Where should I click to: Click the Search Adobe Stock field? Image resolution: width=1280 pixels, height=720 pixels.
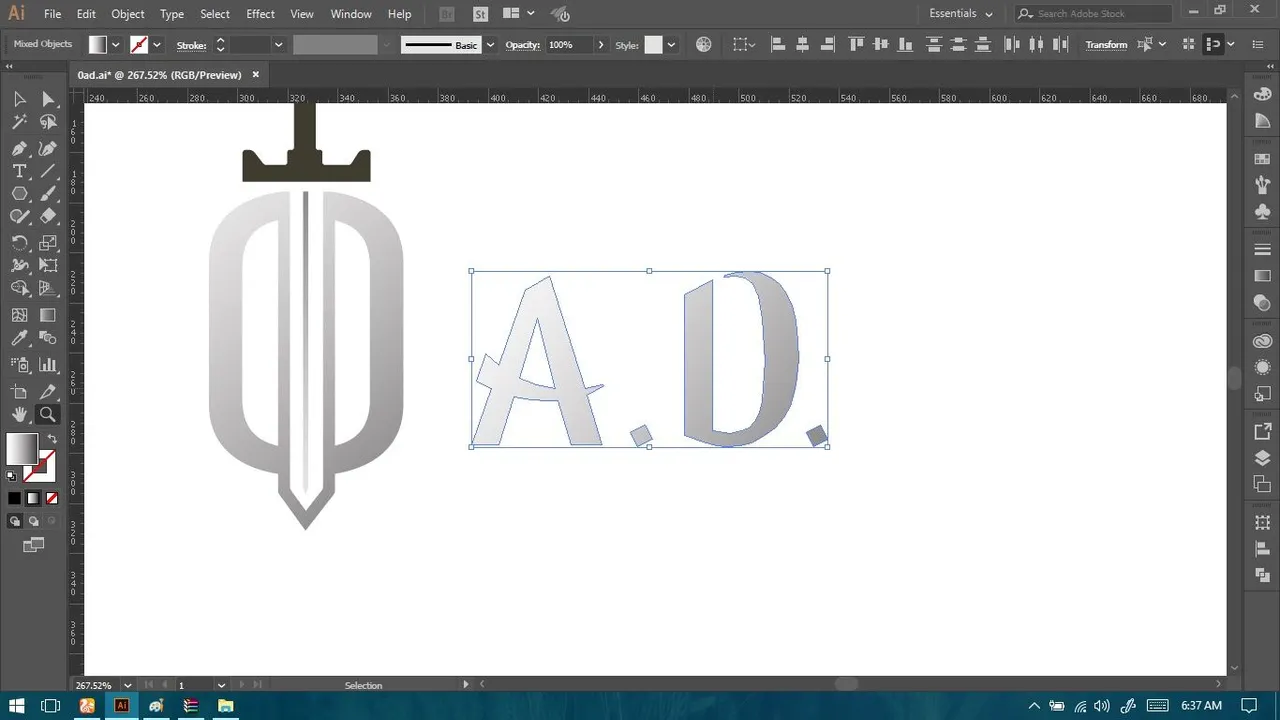tap(1093, 14)
